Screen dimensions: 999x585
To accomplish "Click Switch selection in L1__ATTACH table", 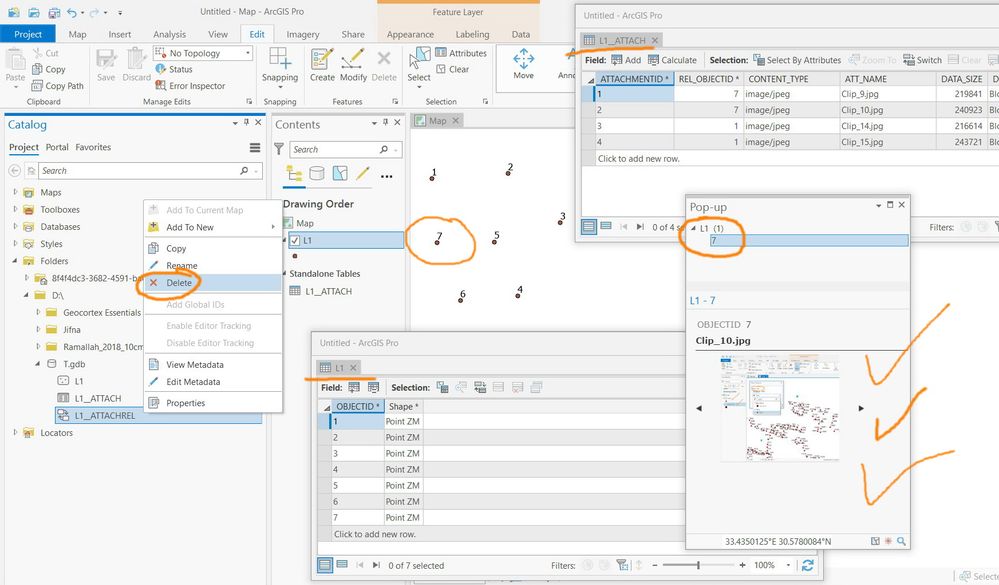I will click(x=922, y=60).
